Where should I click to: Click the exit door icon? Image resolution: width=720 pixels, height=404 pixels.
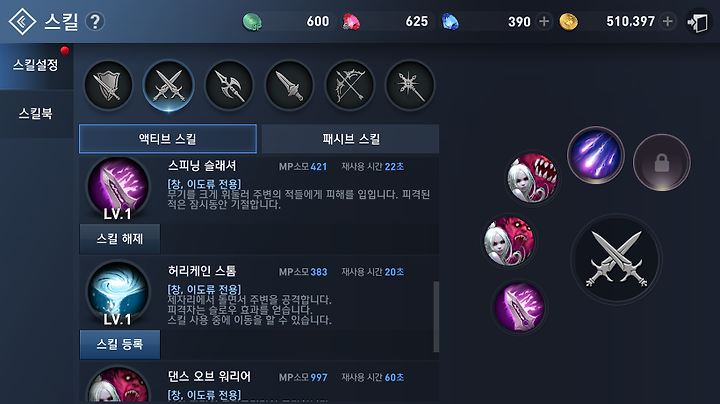coord(698,22)
